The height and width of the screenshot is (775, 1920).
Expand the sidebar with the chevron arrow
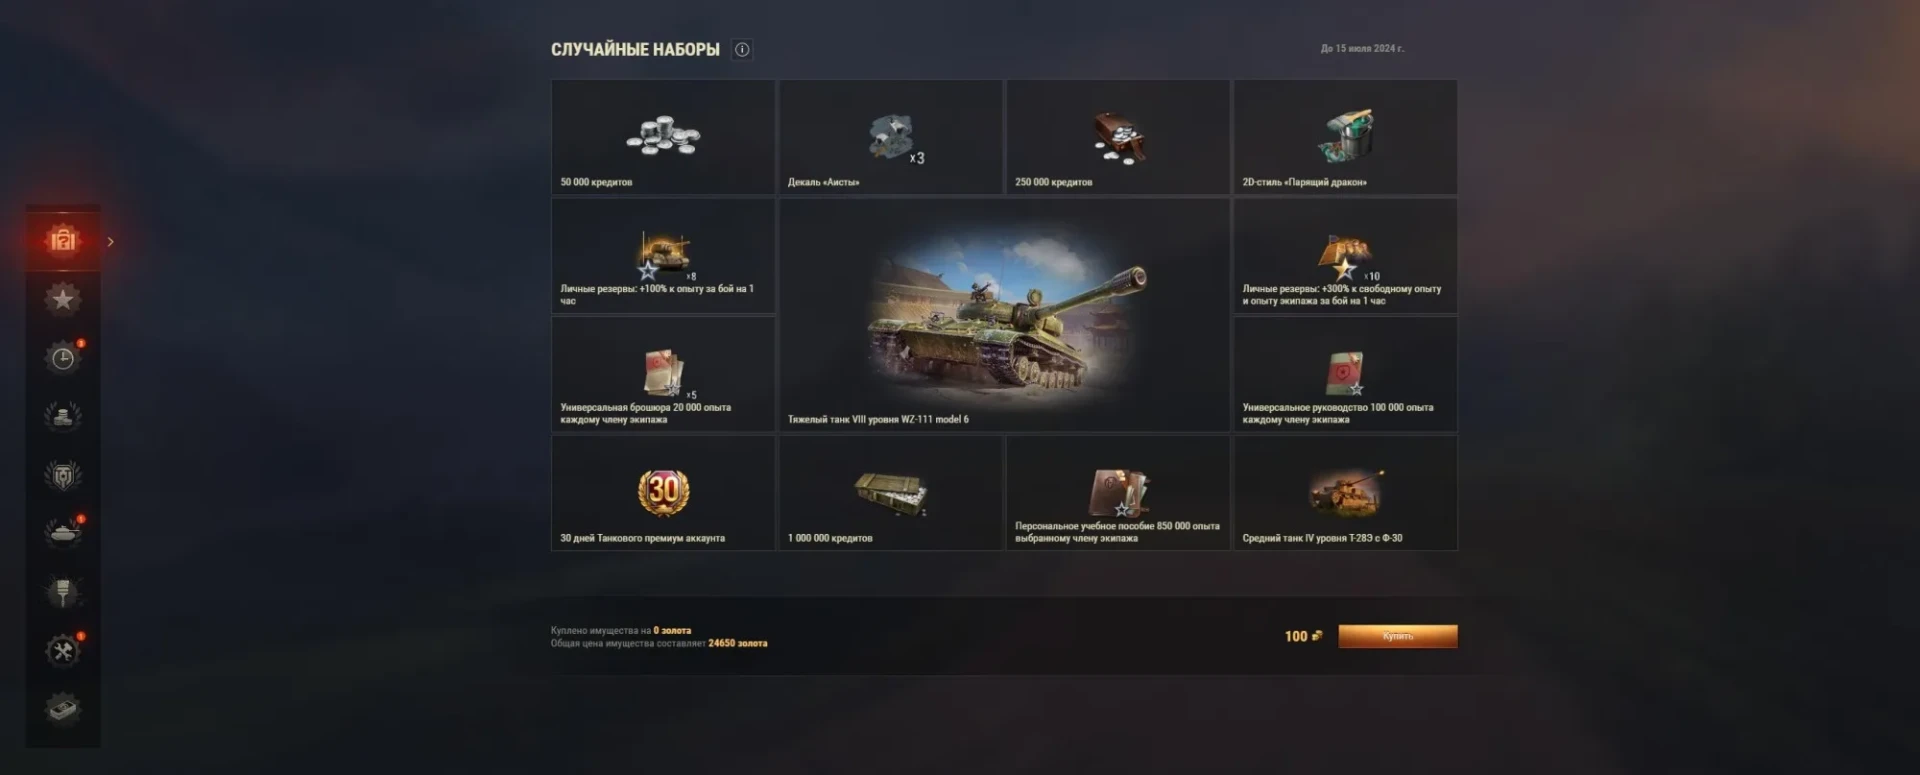coord(110,241)
